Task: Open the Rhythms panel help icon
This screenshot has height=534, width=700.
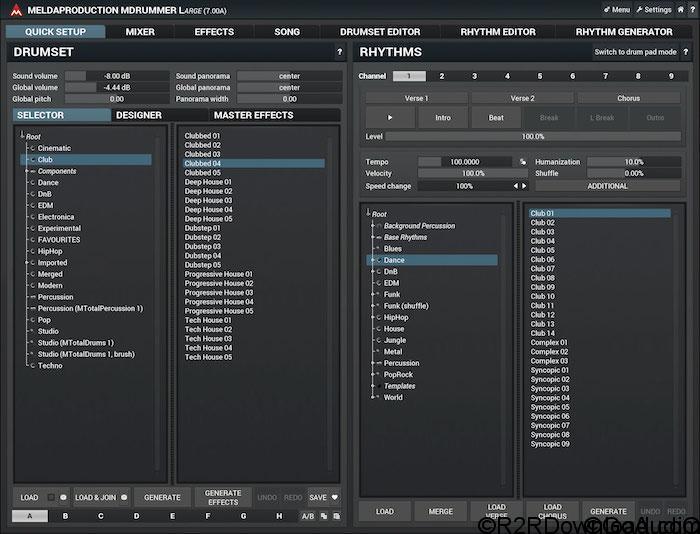Action: [x=688, y=52]
